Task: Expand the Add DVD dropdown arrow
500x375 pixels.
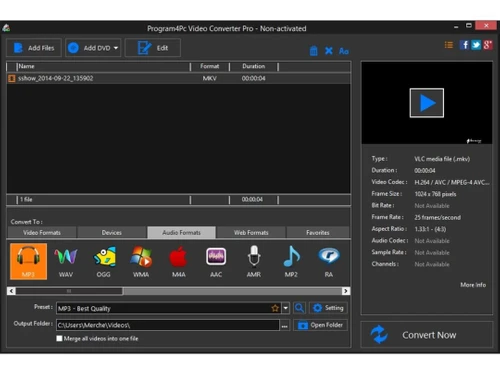Action: [x=116, y=48]
